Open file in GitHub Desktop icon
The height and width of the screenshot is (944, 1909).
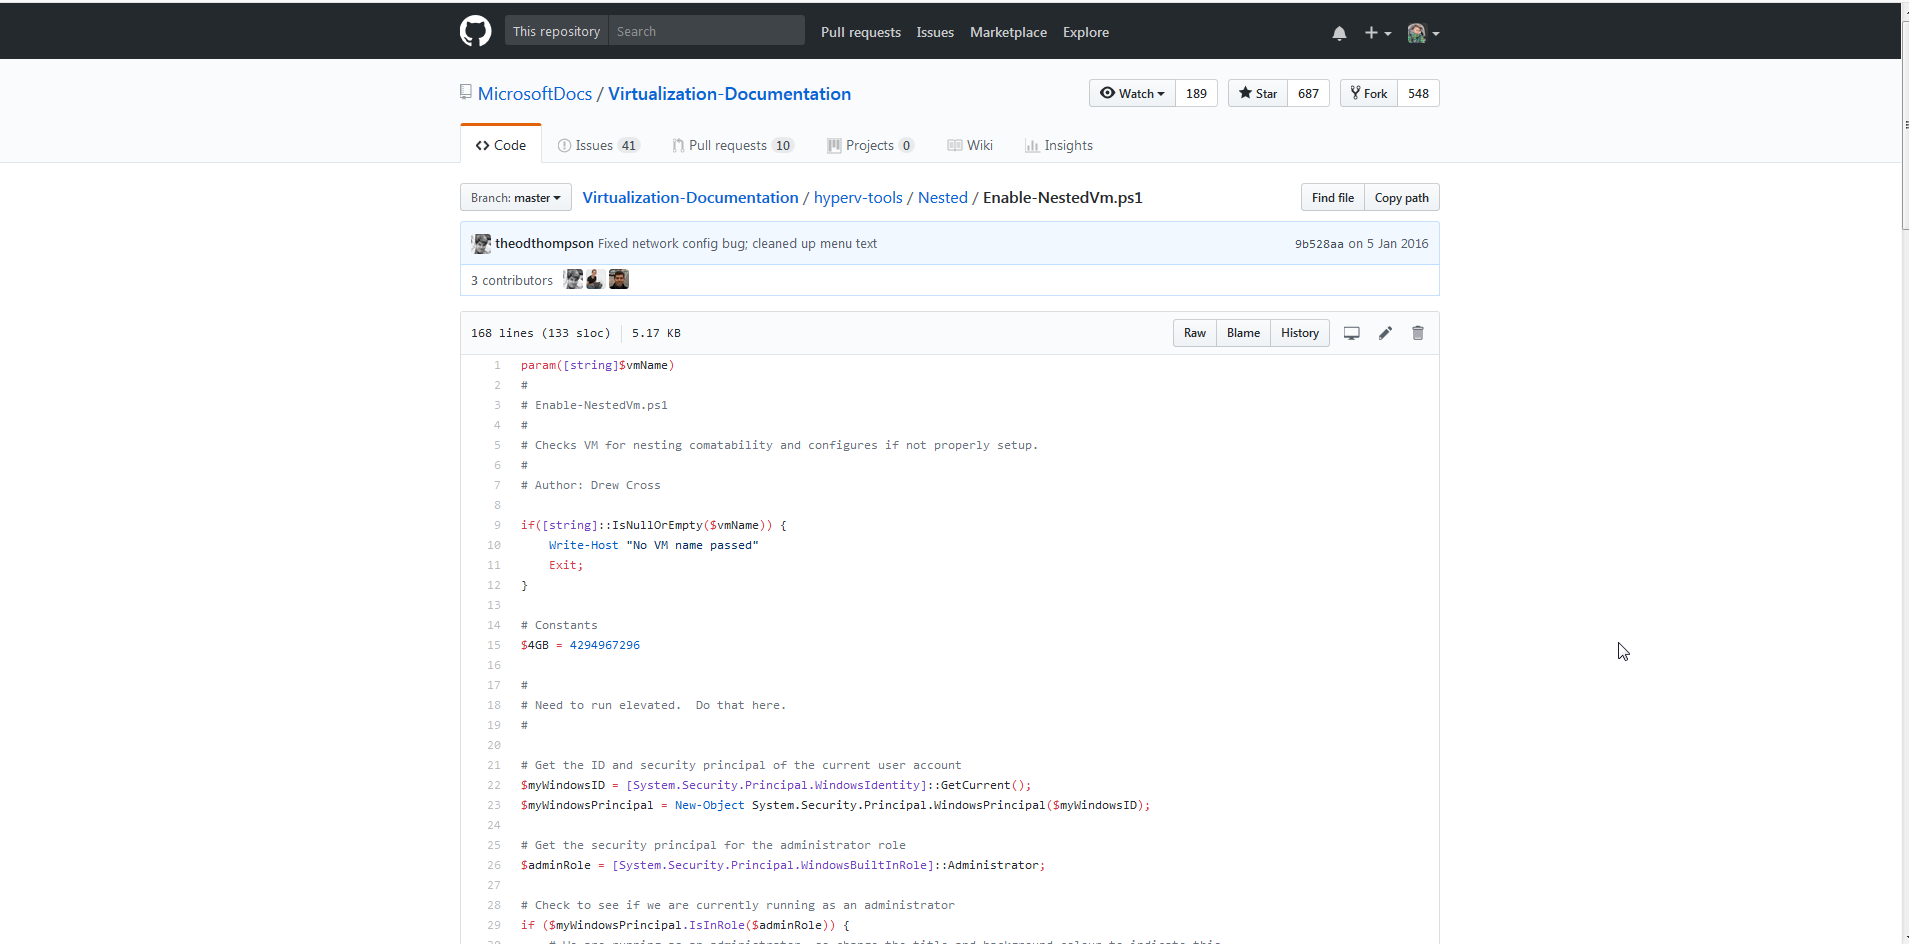[1351, 333]
